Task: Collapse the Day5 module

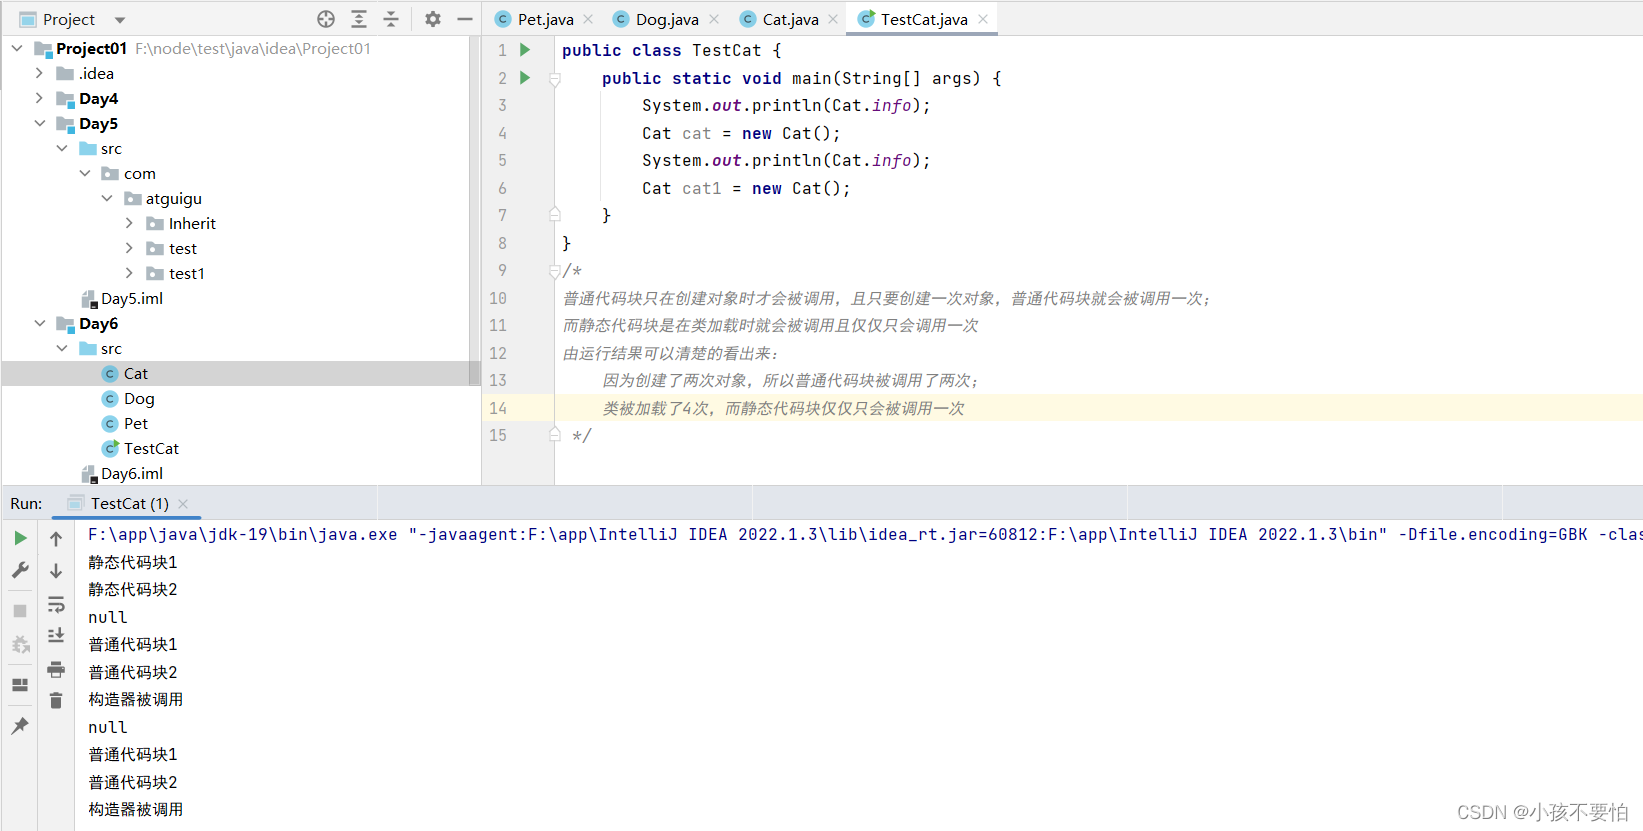Action: pos(39,123)
